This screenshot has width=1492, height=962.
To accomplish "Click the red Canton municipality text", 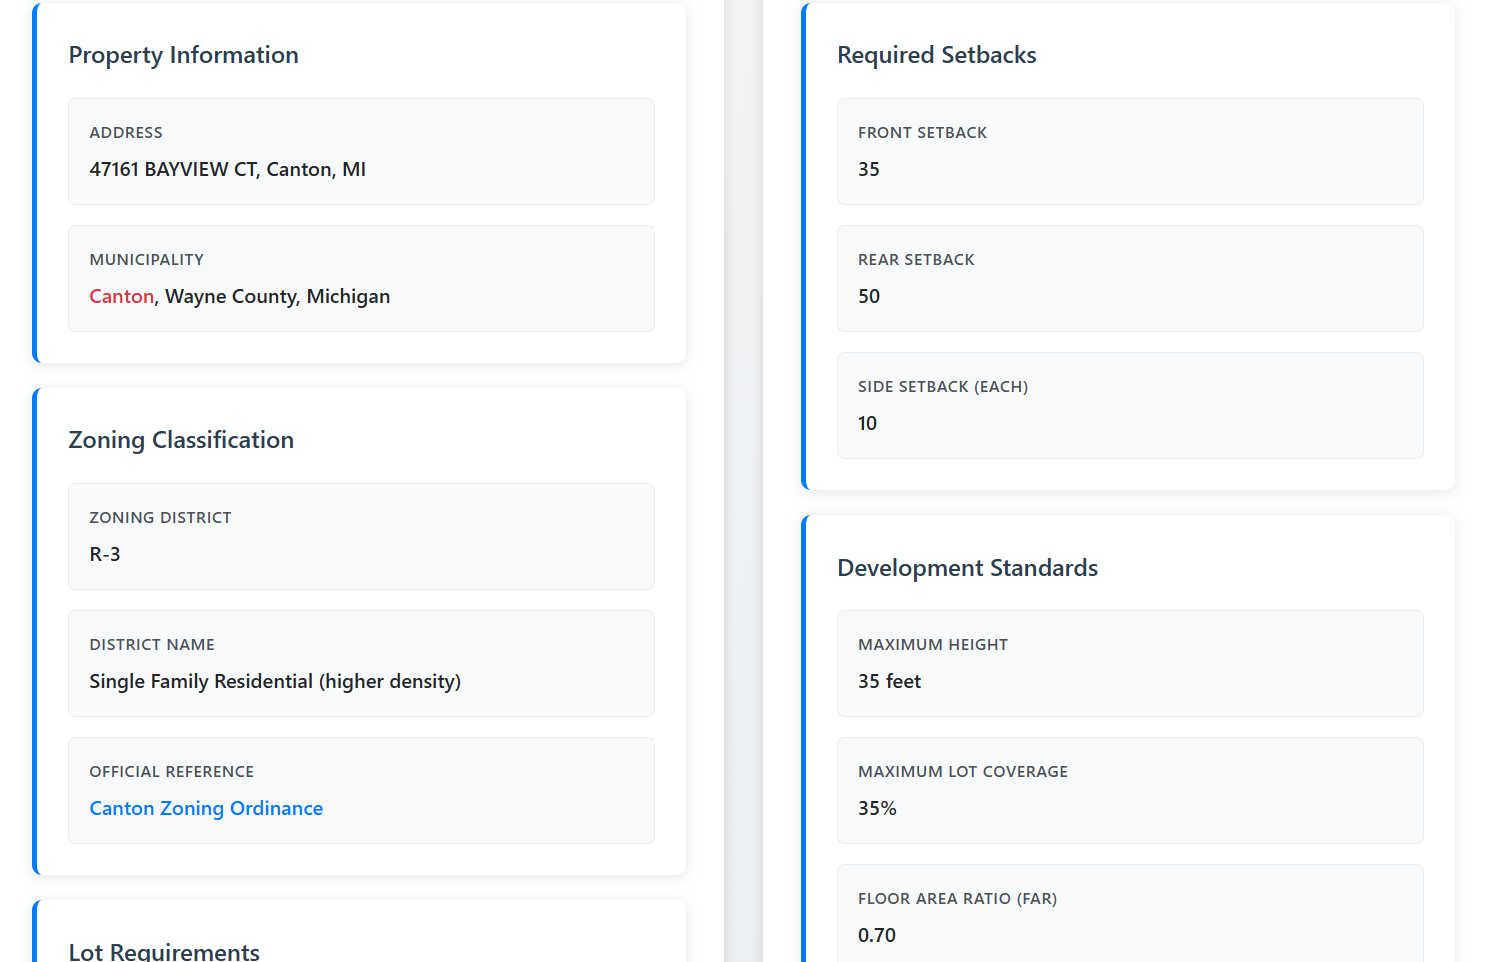I will click(x=122, y=296).
